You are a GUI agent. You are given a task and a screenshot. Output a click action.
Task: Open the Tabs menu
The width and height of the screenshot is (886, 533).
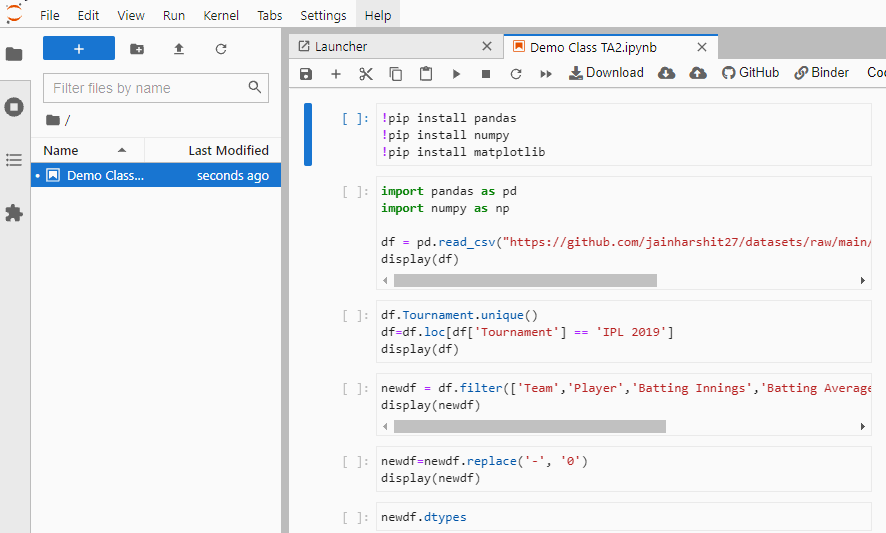click(270, 15)
